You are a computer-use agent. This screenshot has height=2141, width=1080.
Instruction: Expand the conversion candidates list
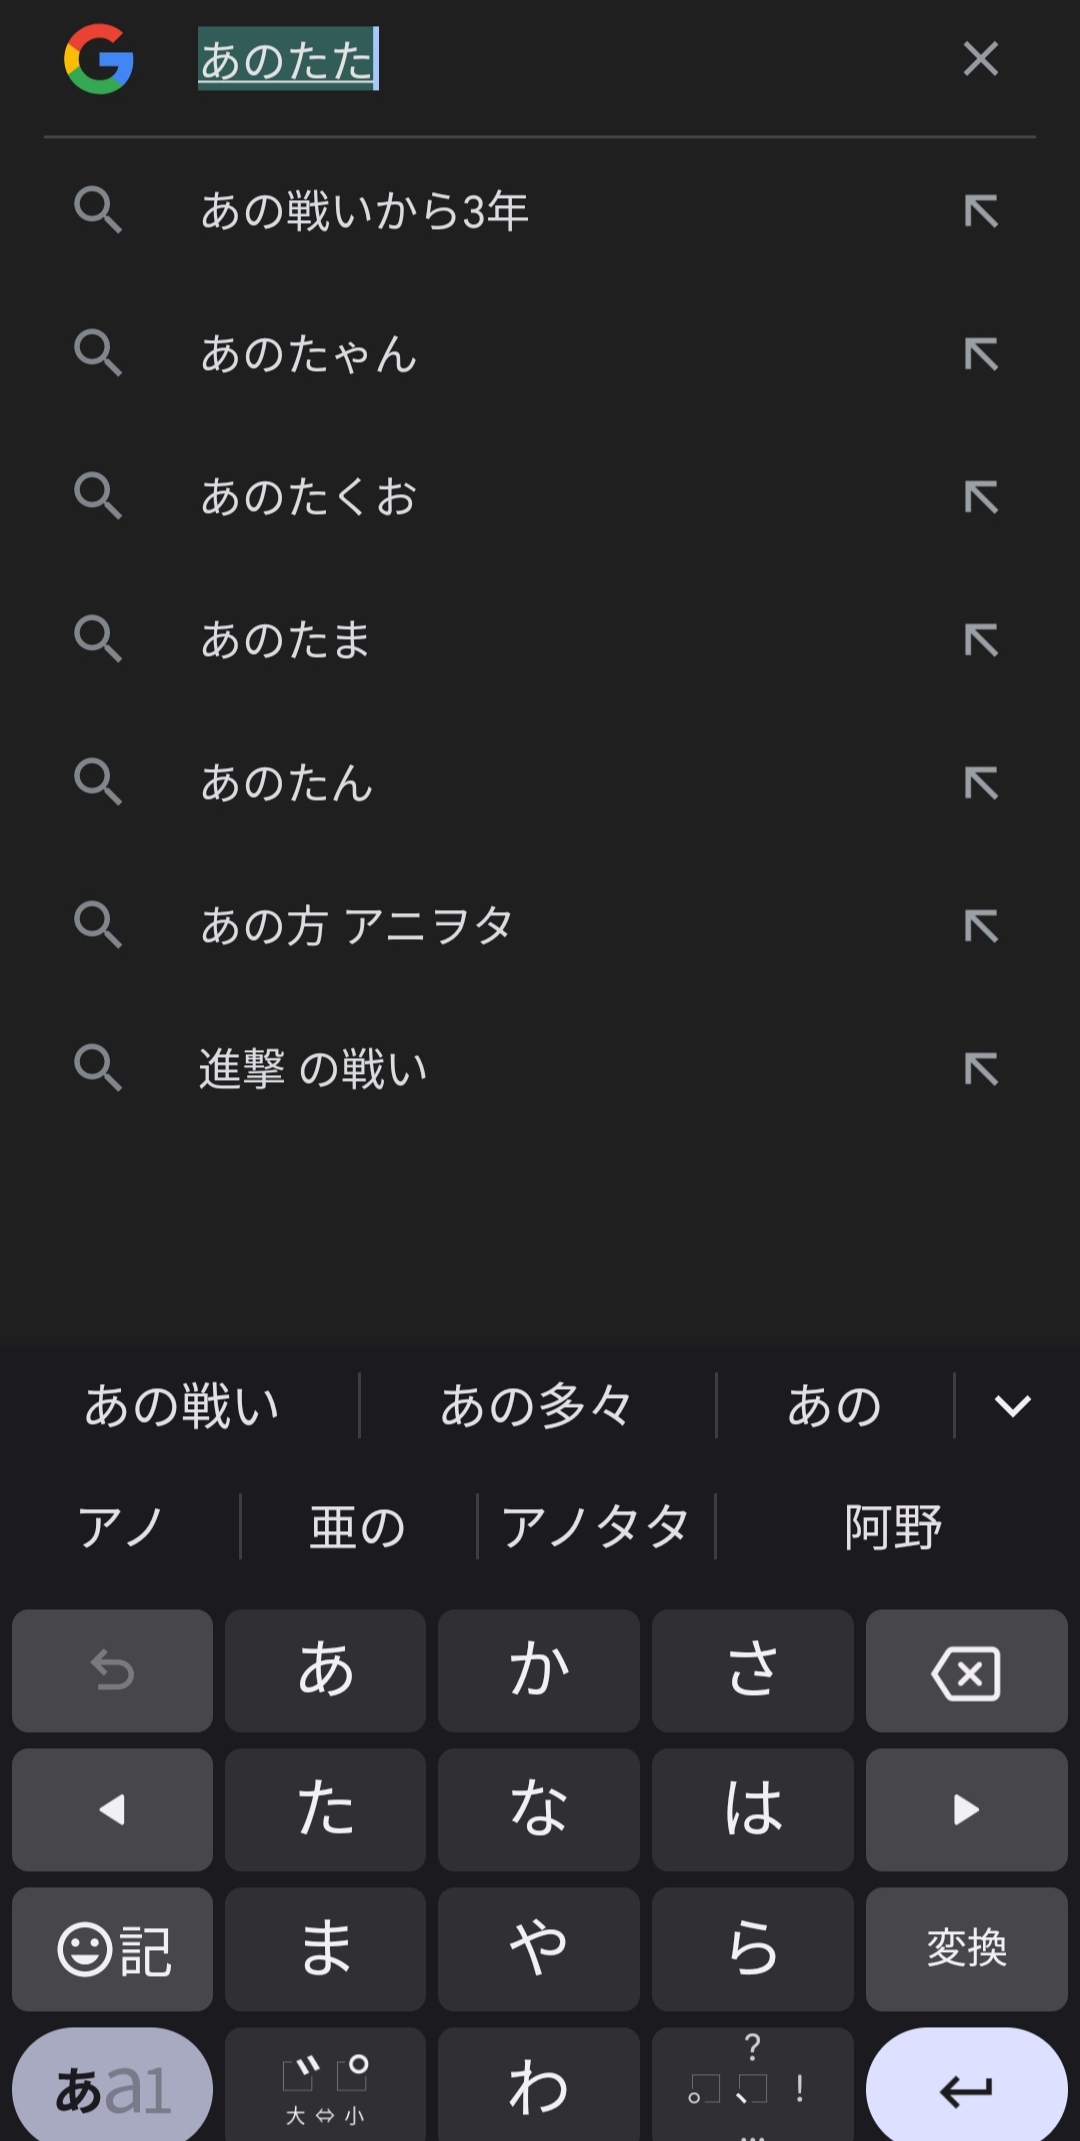coord(1012,1406)
